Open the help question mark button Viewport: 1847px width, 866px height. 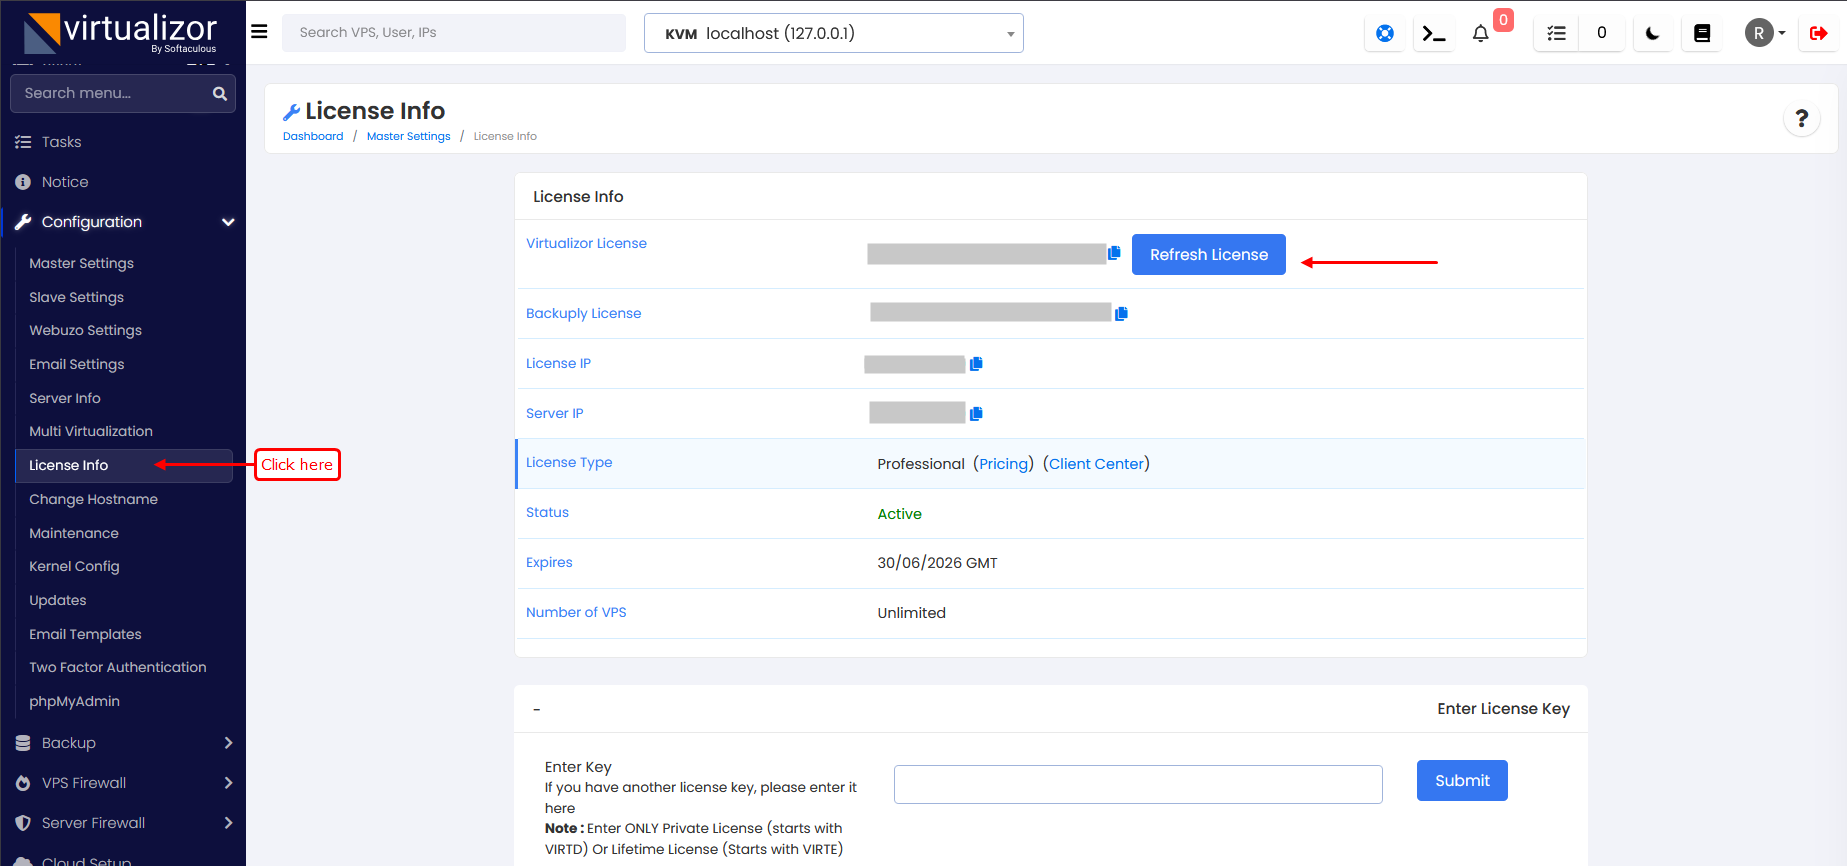coord(1801,119)
